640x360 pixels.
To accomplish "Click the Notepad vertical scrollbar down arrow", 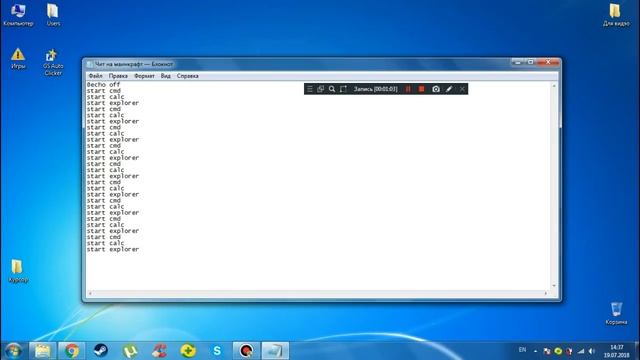I will (554, 286).
